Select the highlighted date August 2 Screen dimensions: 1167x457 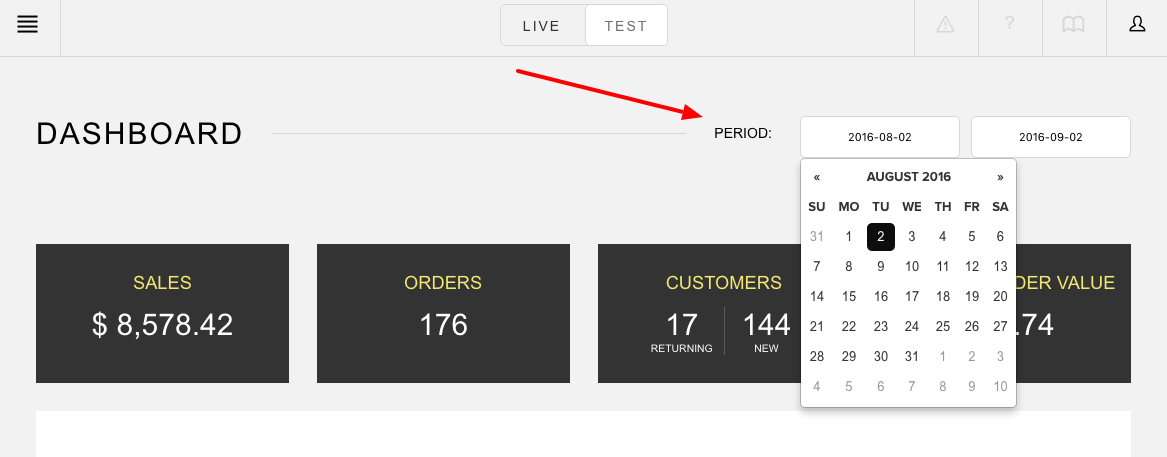pyautogui.click(x=880, y=237)
